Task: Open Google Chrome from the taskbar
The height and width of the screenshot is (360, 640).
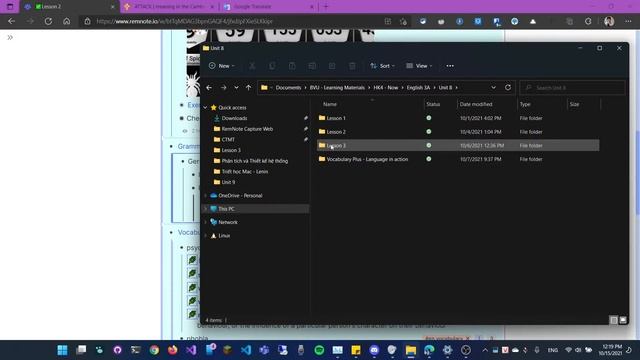Action: click(154, 350)
